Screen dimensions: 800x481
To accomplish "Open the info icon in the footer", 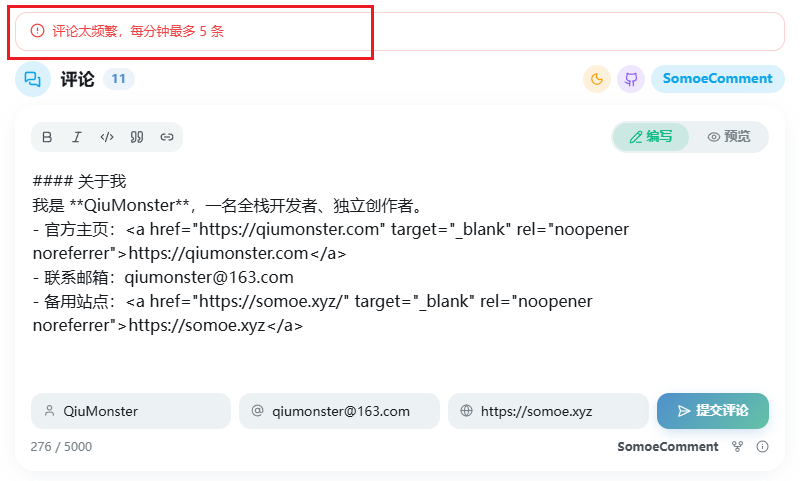I will tap(762, 447).
